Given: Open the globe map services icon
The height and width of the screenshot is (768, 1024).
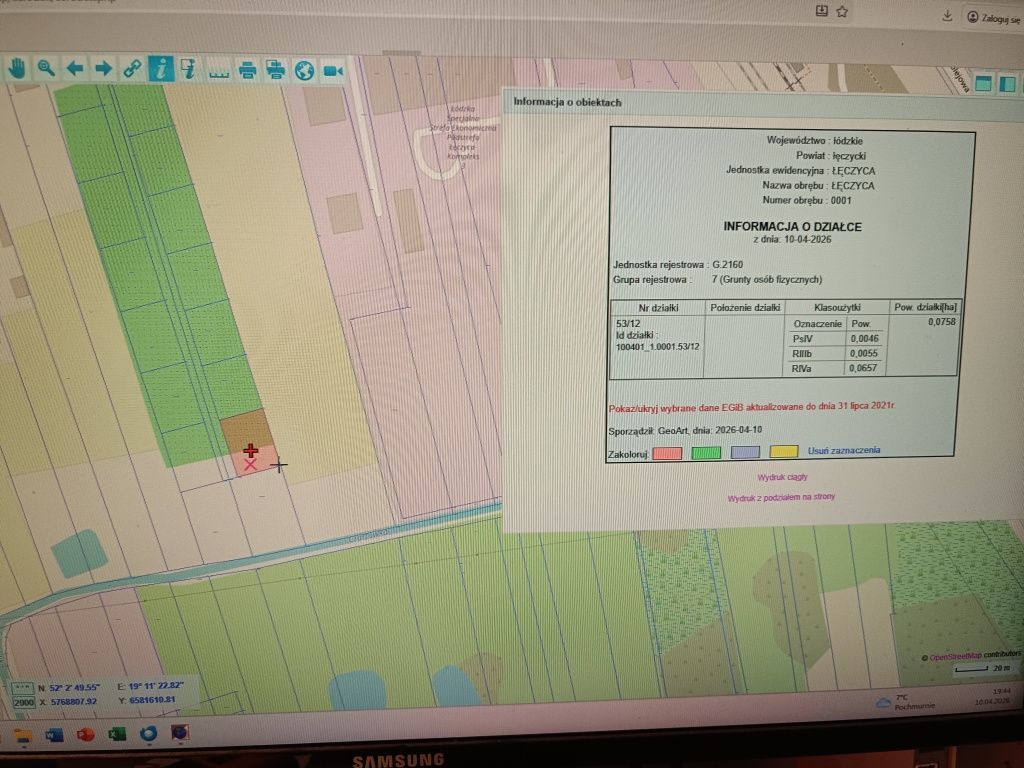Looking at the screenshot, I should point(304,71).
